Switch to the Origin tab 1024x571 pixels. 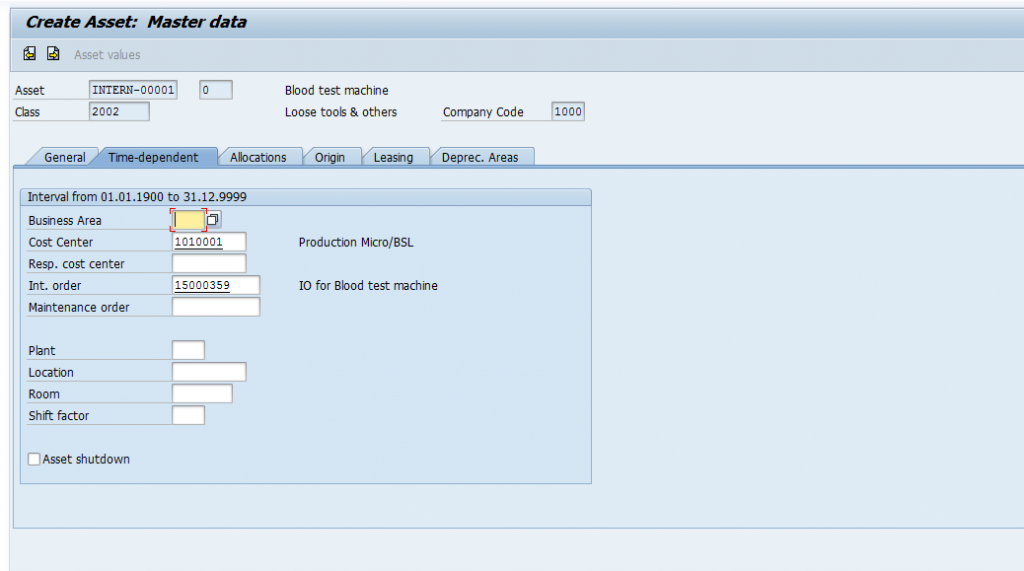click(x=330, y=157)
